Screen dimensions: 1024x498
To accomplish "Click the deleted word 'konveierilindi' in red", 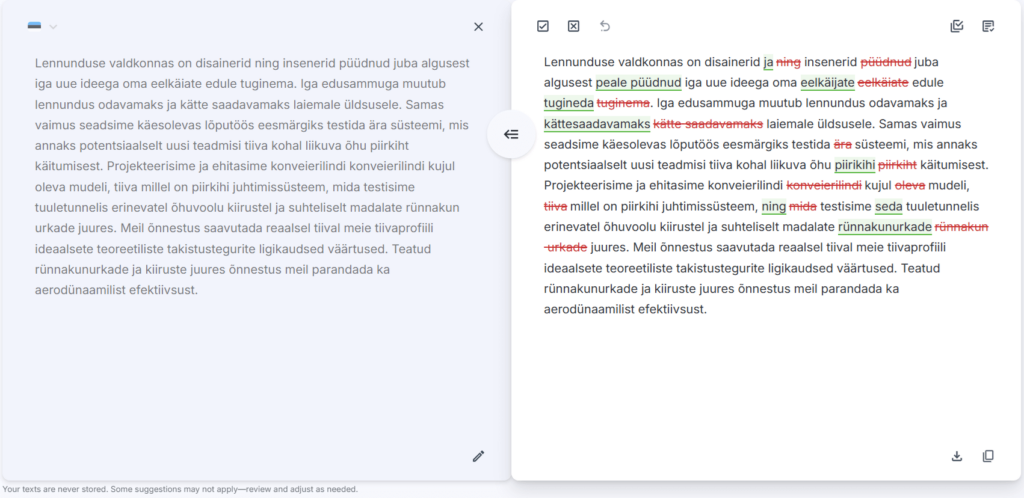I will pyautogui.click(x=824, y=186).
